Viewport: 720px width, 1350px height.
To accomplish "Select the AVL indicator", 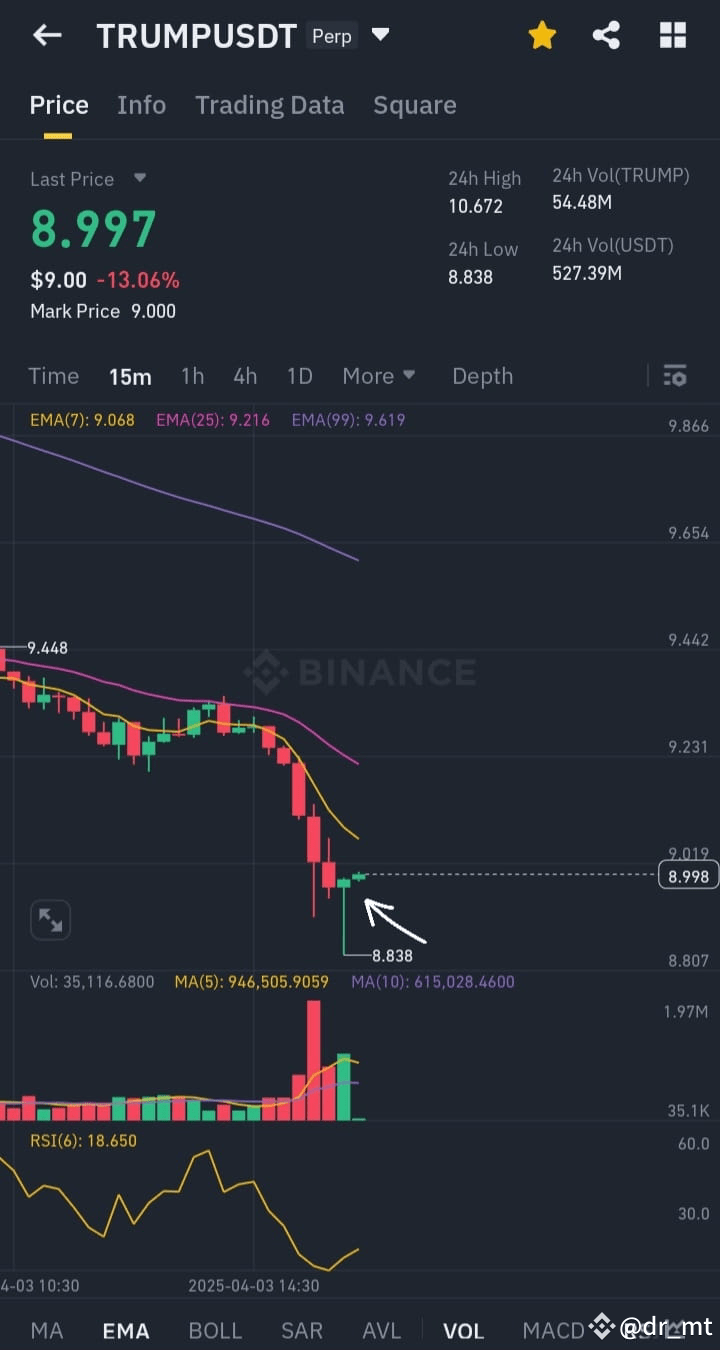I will pyautogui.click(x=381, y=1330).
